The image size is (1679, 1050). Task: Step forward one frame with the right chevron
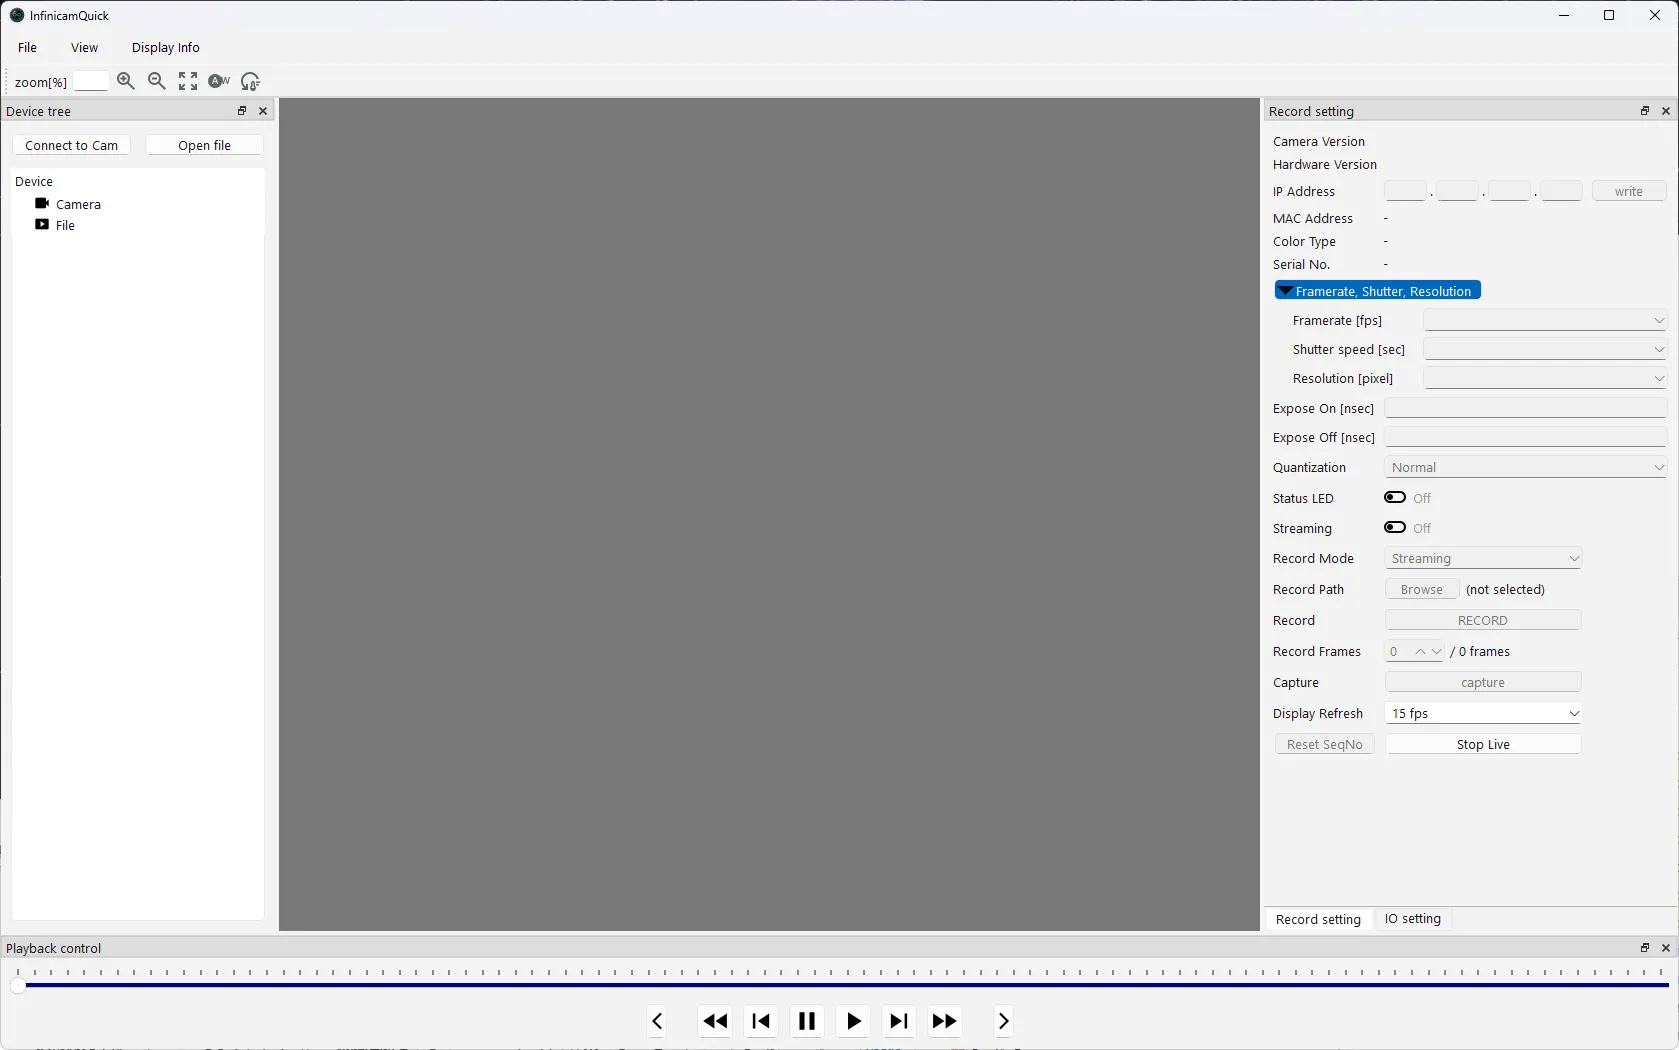click(1003, 1021)
